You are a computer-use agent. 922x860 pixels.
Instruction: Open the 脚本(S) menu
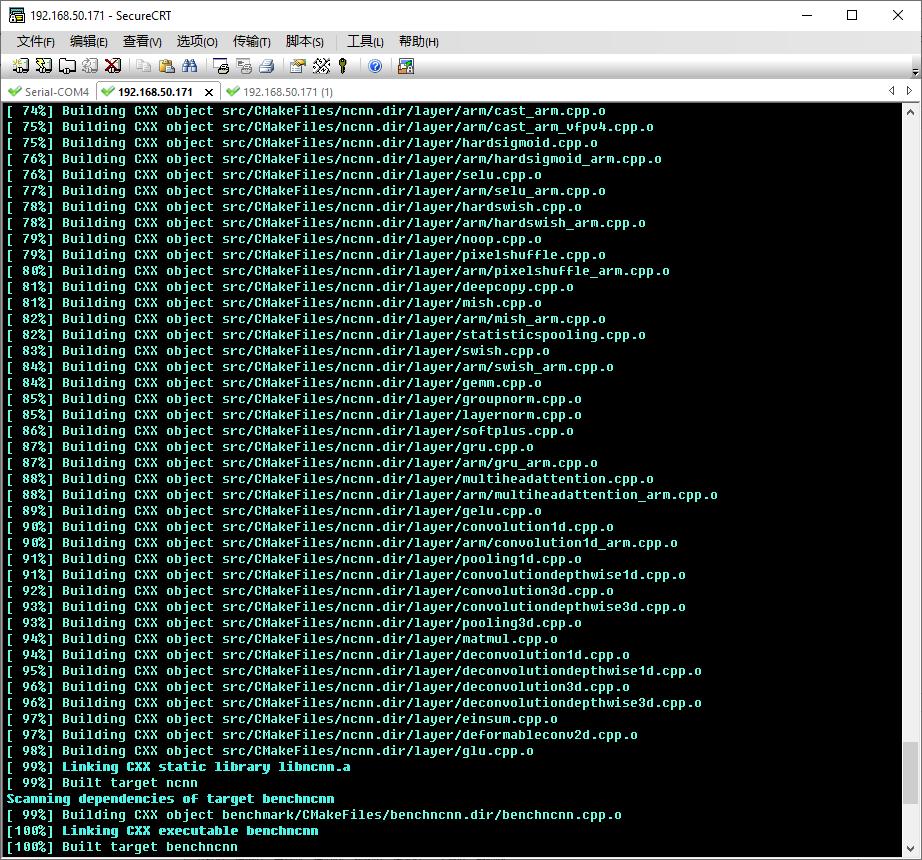[304, 41]
